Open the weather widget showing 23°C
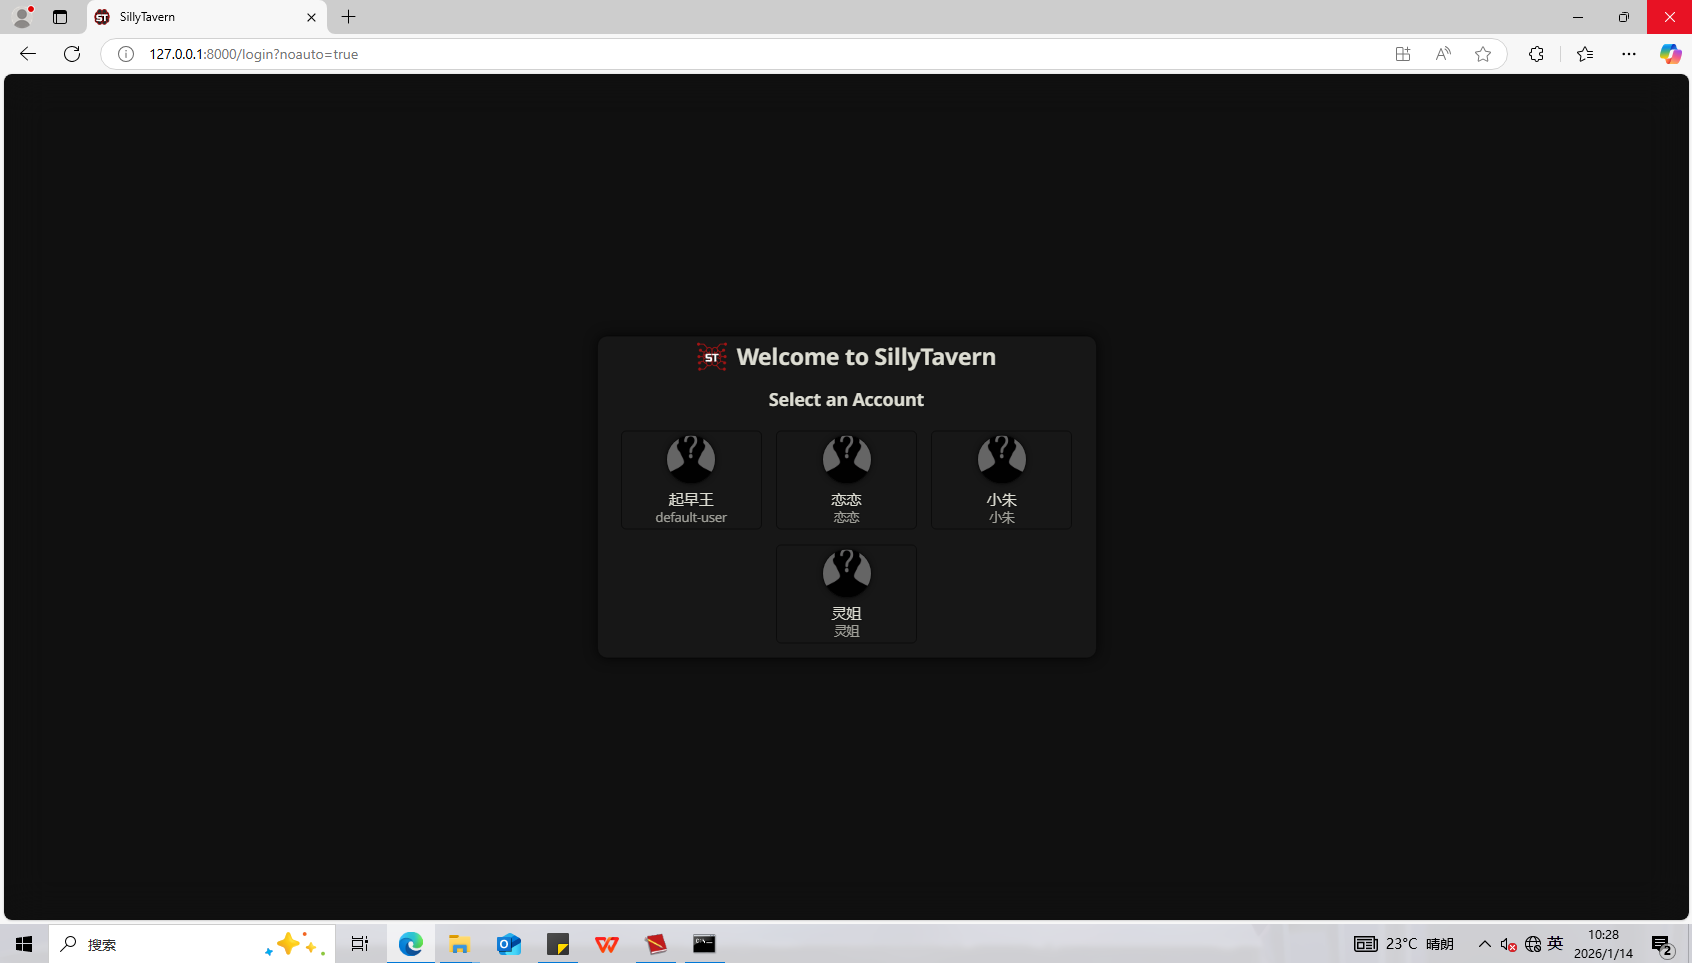Image resolution: width=1692 pixels, height=963 pixels. (1404, 944)
